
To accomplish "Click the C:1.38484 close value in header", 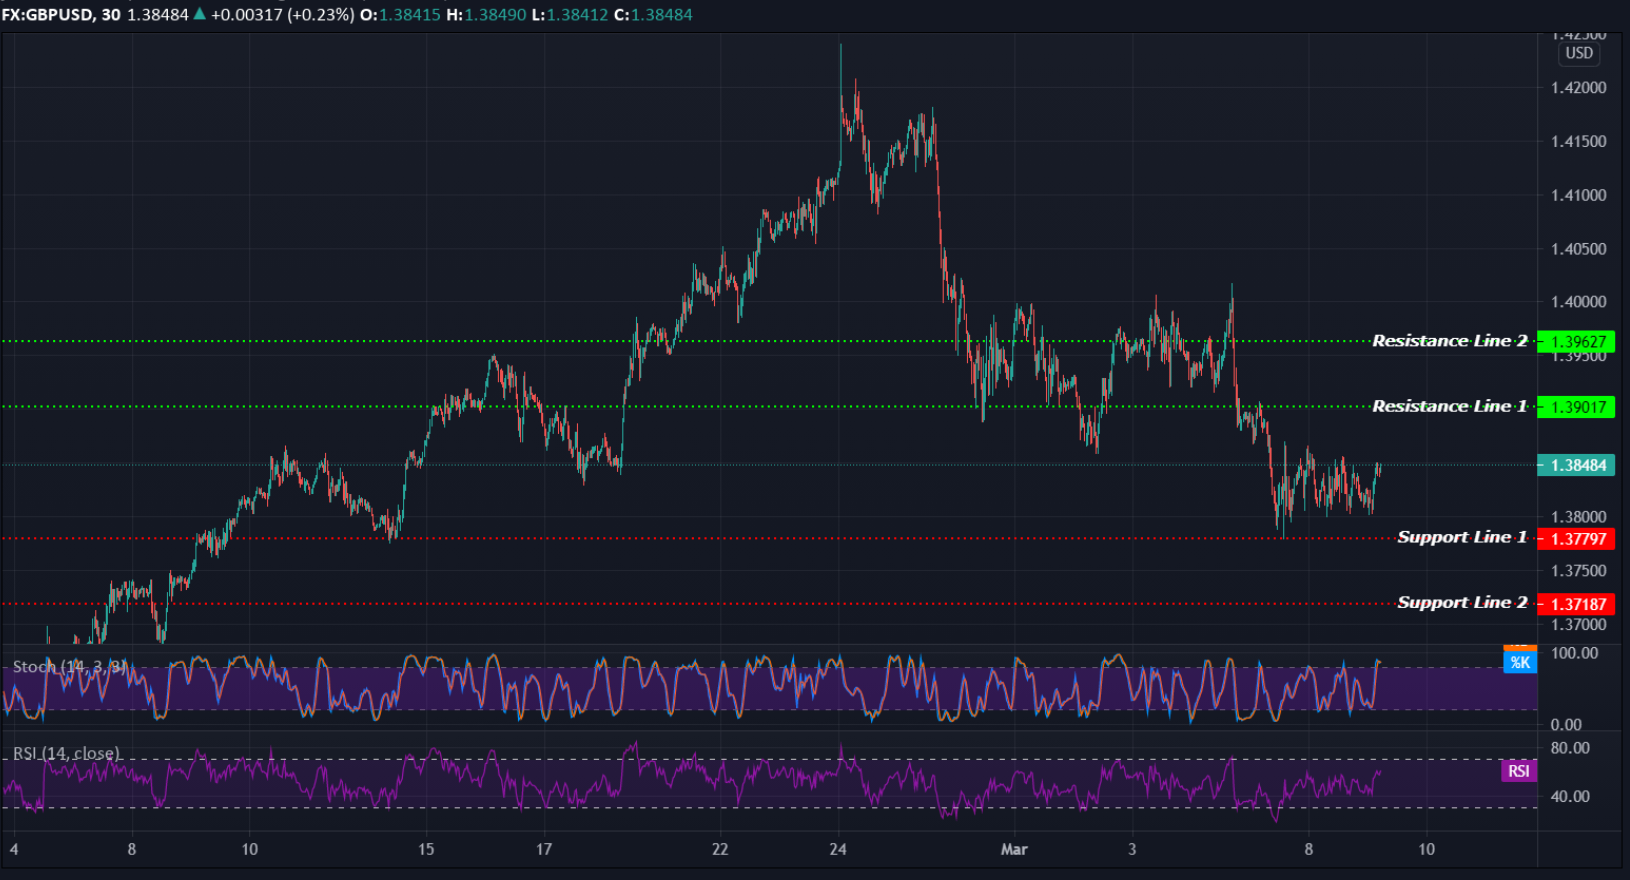I will point(653,15).
